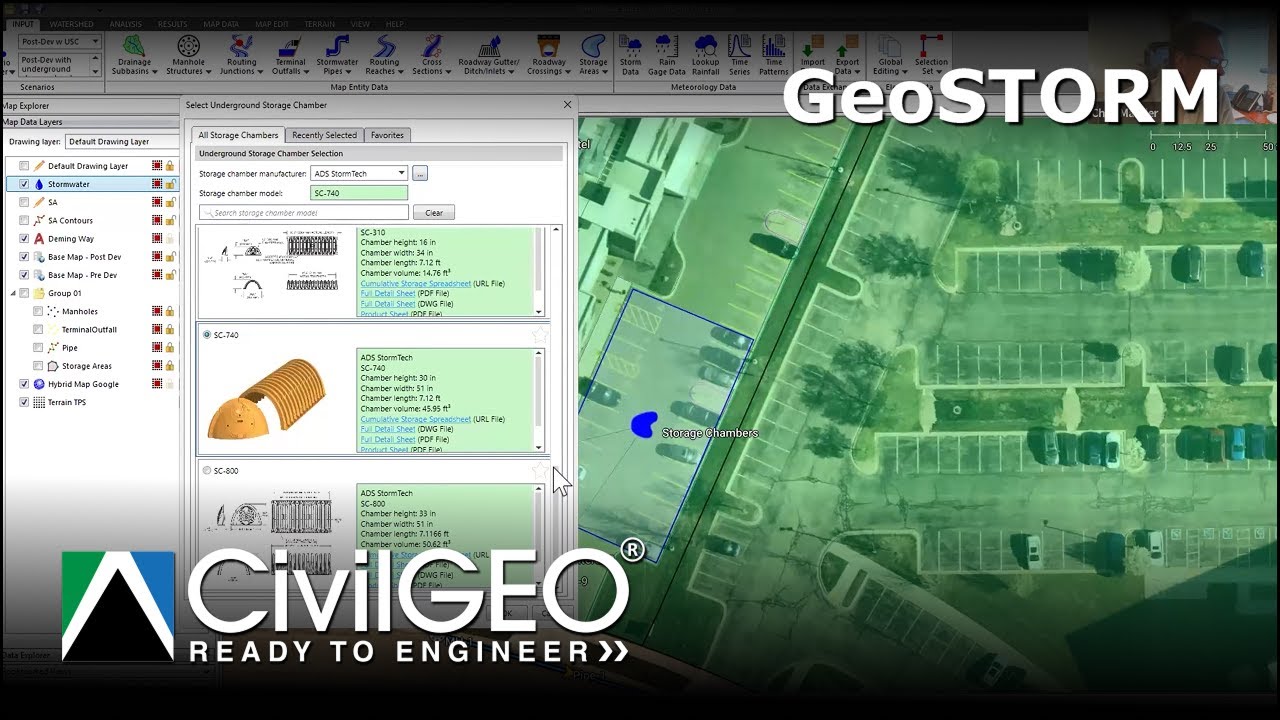This screenshot has height=720, width=1280.
Task: Click the Storage chamber model field SC-740
Action: pyautogui.click(x=359, y=193)
